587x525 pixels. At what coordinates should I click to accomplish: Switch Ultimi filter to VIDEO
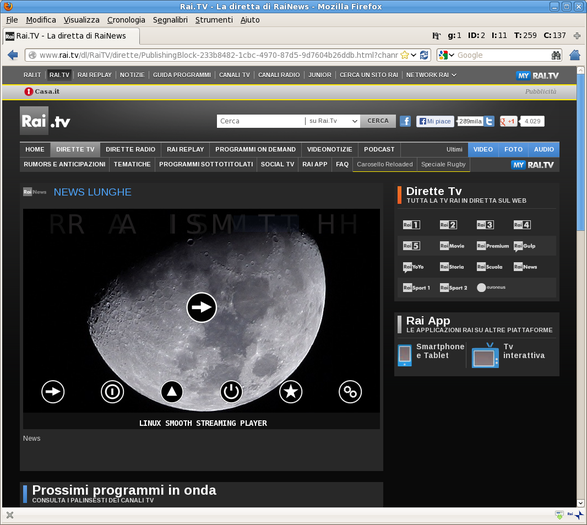[483, 149]
